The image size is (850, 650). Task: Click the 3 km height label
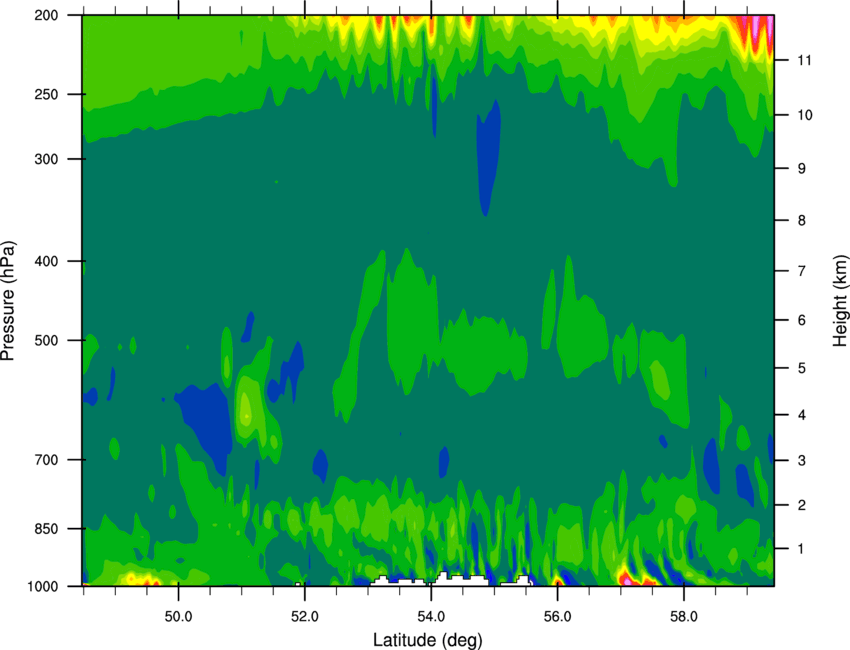coord(801,460)
